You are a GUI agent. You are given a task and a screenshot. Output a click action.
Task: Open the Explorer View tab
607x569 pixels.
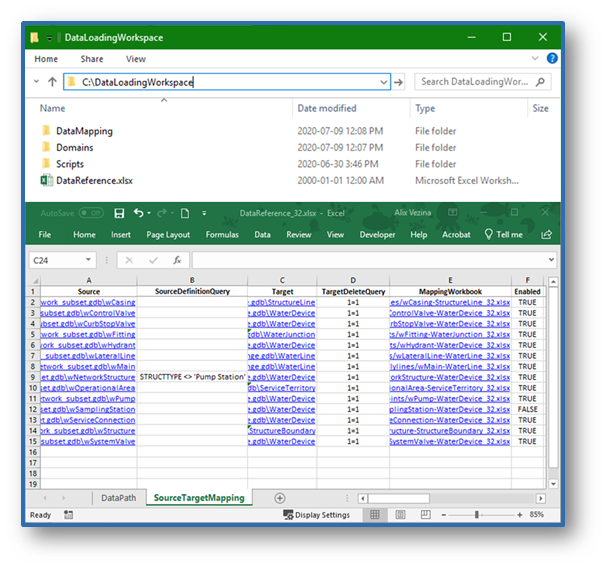[x=135, y=59]
